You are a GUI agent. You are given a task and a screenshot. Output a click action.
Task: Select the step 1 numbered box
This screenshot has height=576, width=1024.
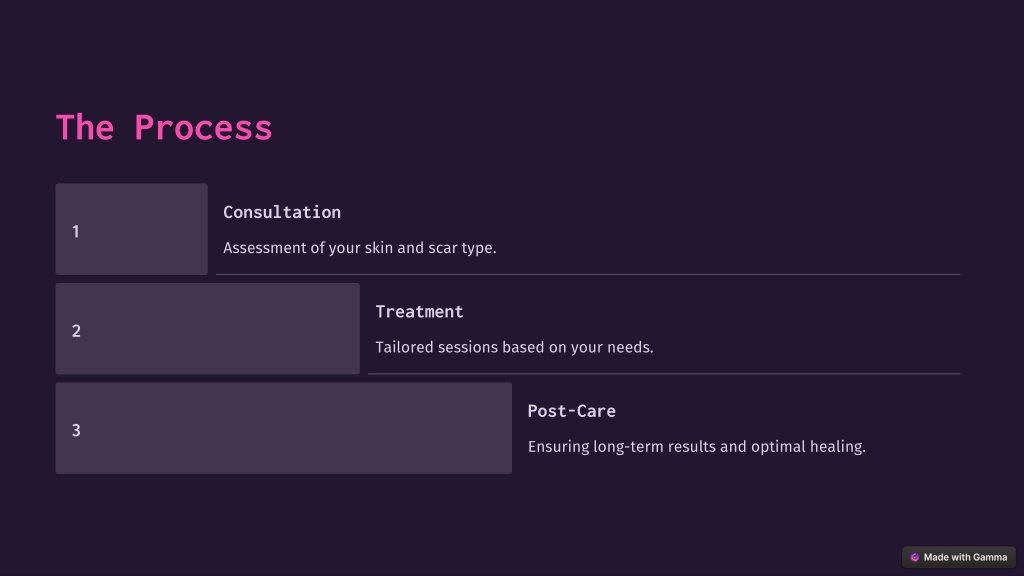click(131, 229)
